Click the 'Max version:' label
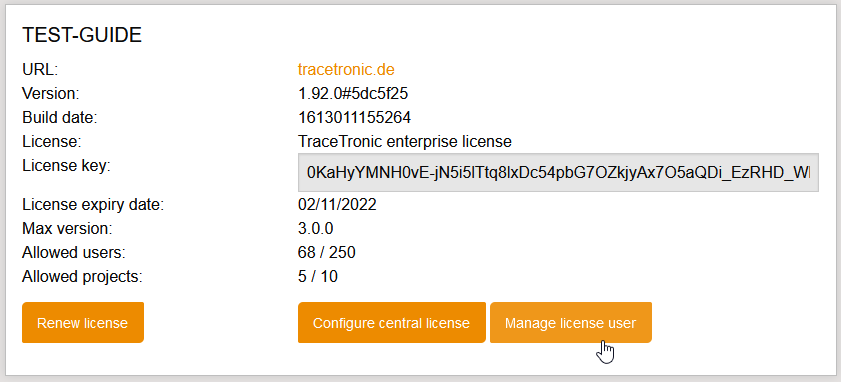The width and height of the screenshot is (841, 382). pos(67,229)
